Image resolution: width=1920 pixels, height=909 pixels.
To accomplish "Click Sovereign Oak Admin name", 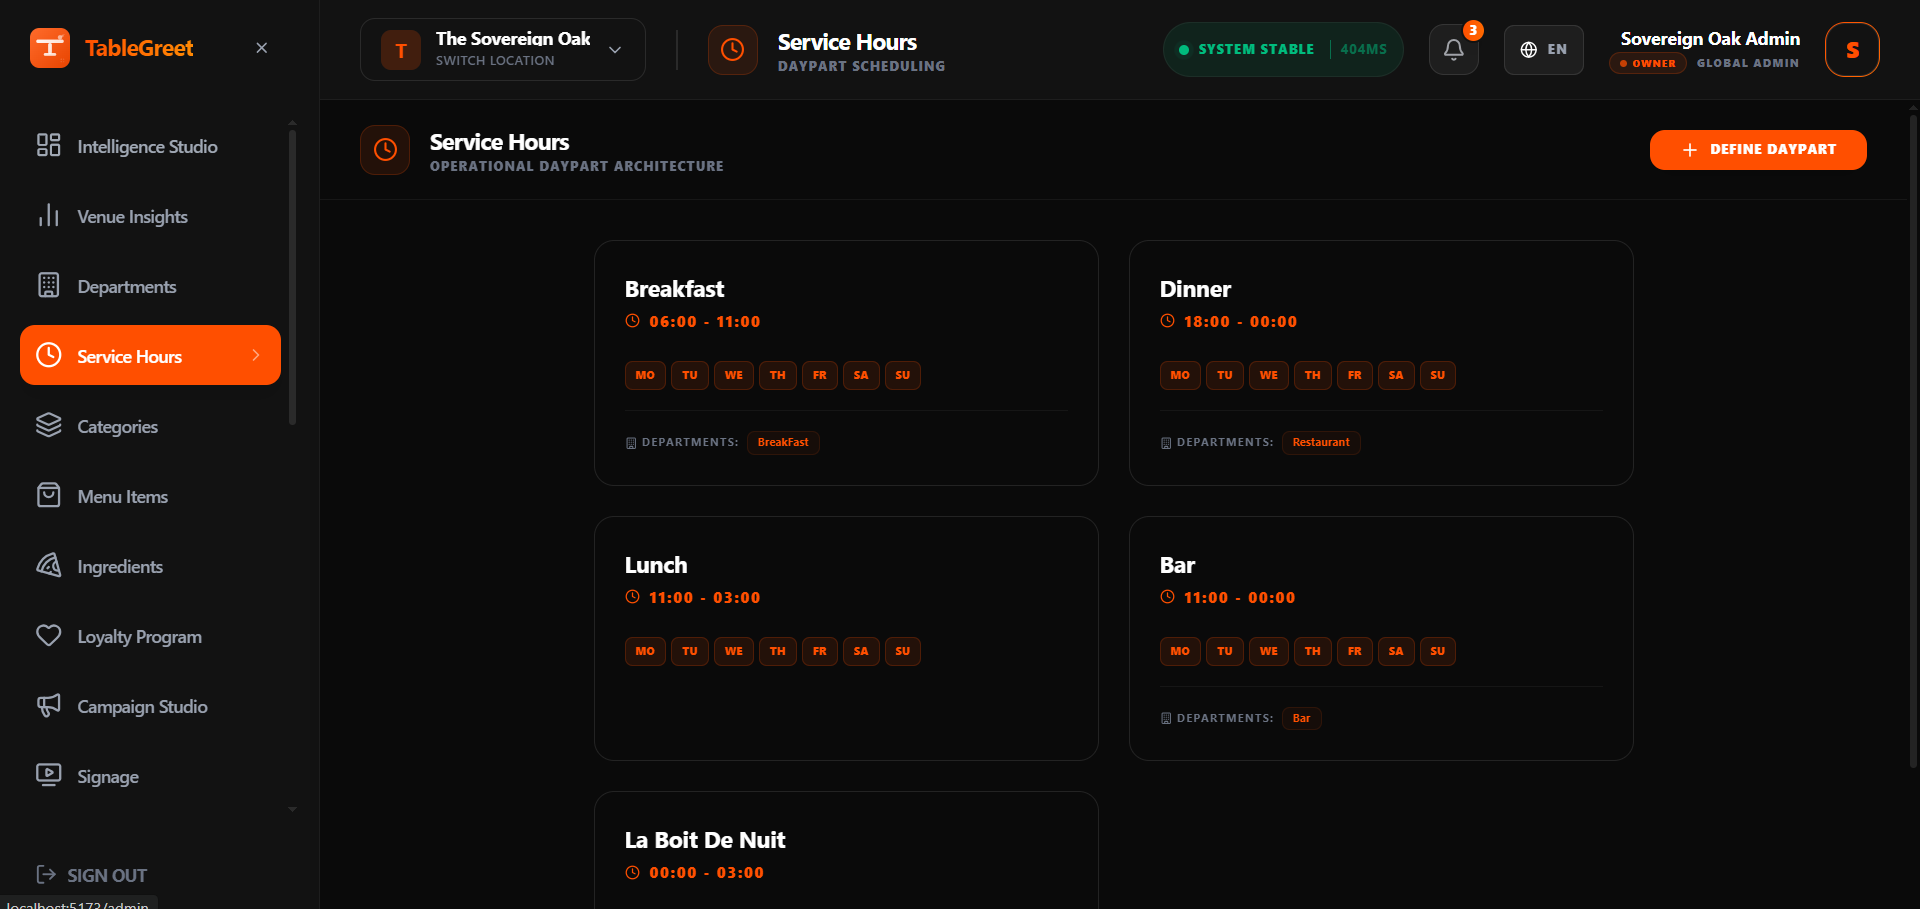I will coord(1710,39).
